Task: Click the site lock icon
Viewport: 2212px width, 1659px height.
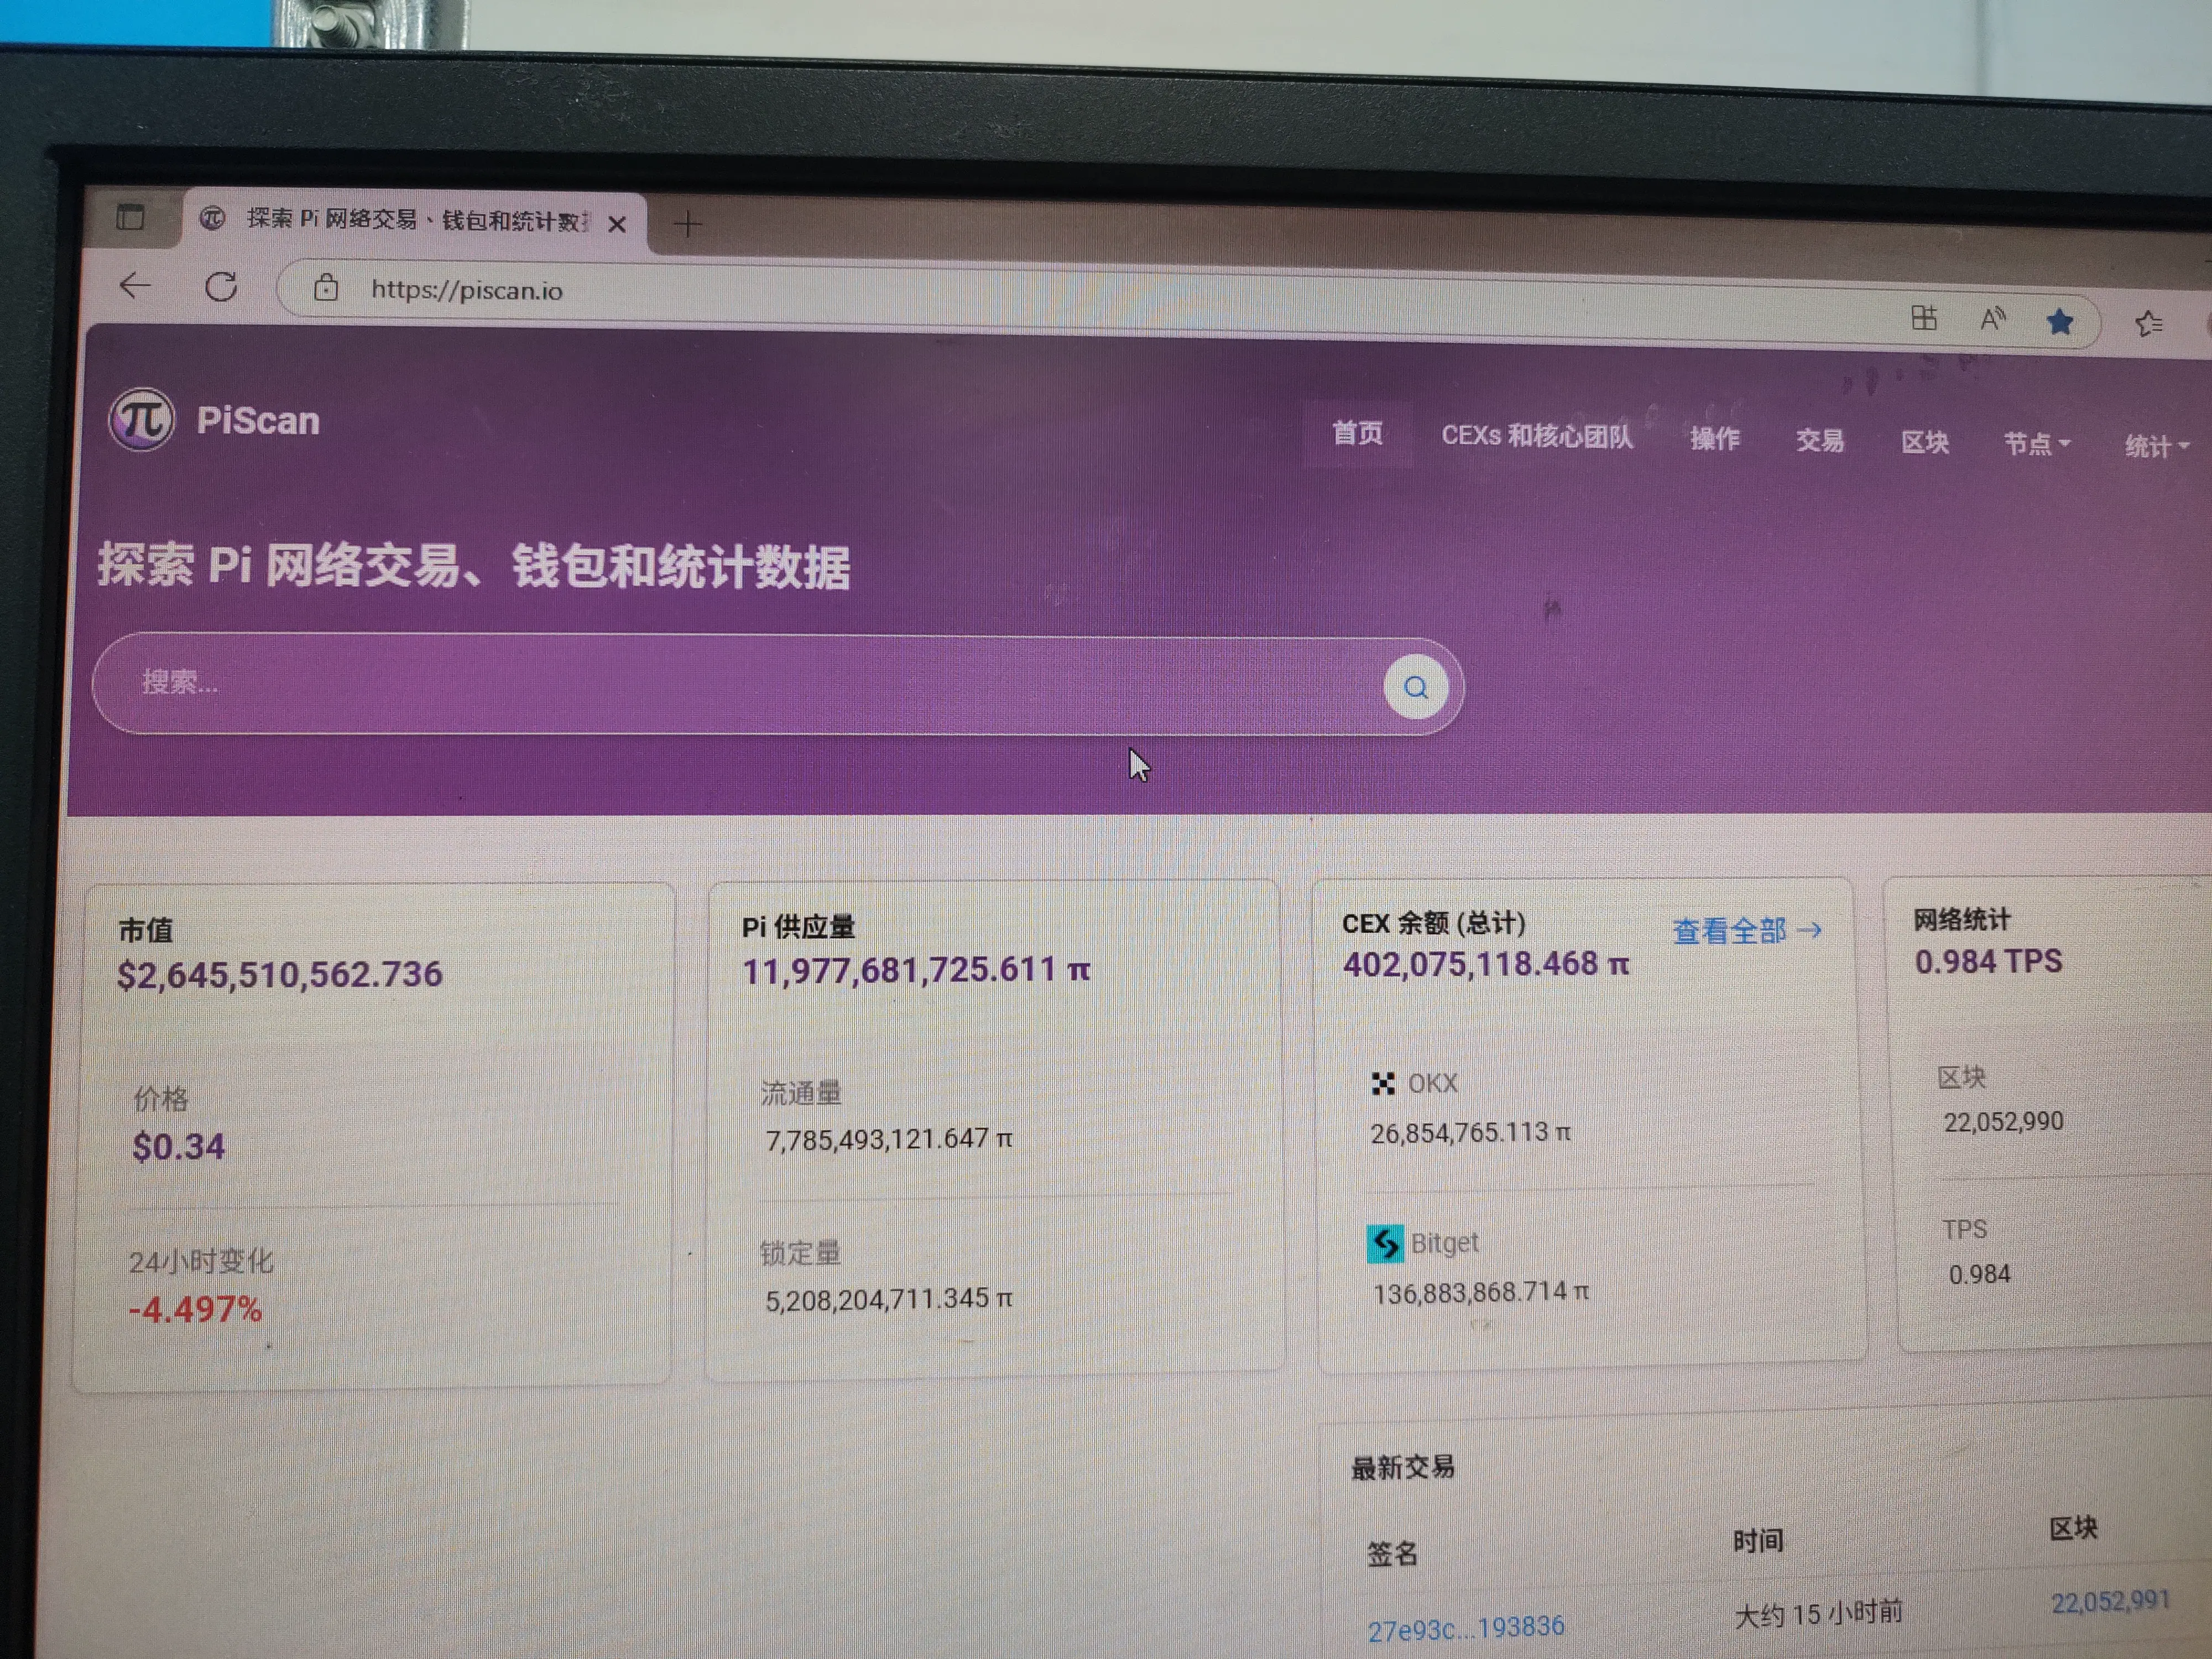Action: pyautogui.click(x=326, y=289)
